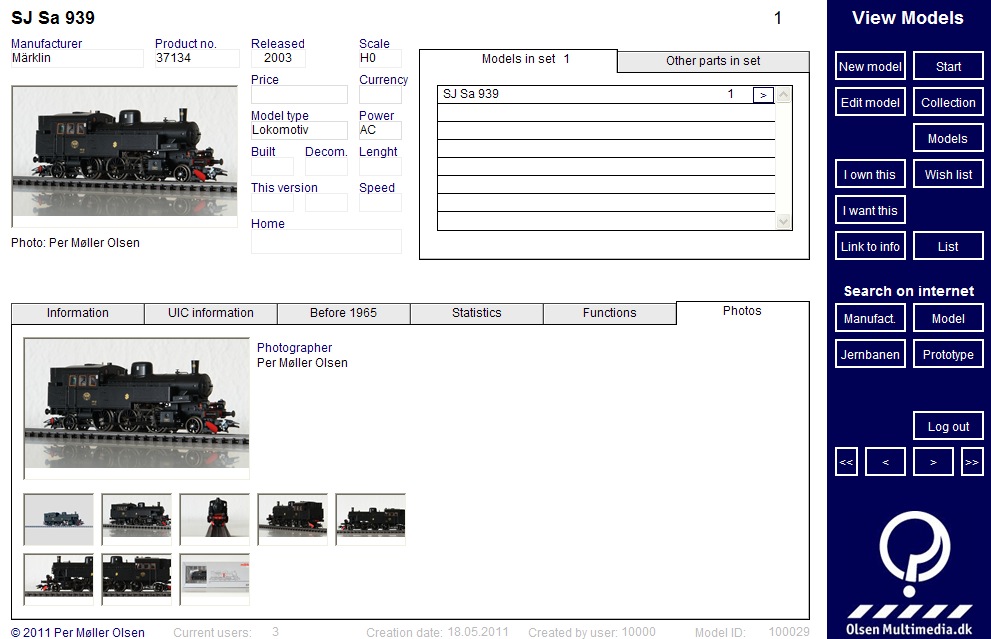This screenshot has height=639, width=991.
Task: Select the first thumbnail with blue locomotive
Action: tap(59, 520)
